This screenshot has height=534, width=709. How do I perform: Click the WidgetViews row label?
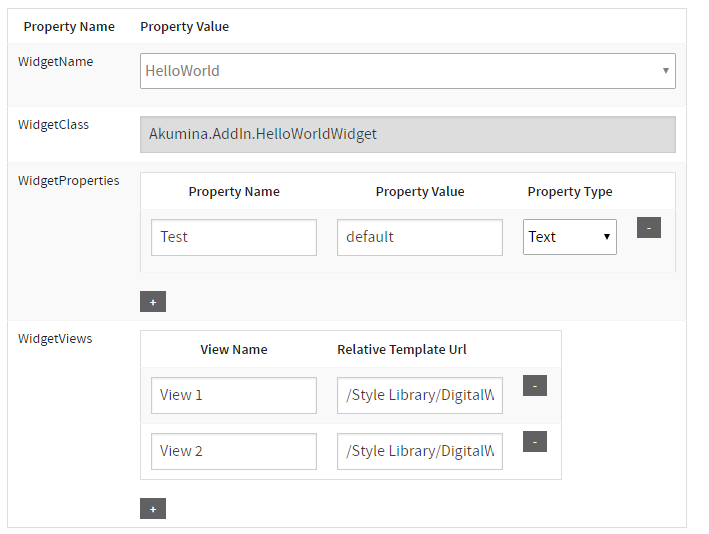[56, 339]
